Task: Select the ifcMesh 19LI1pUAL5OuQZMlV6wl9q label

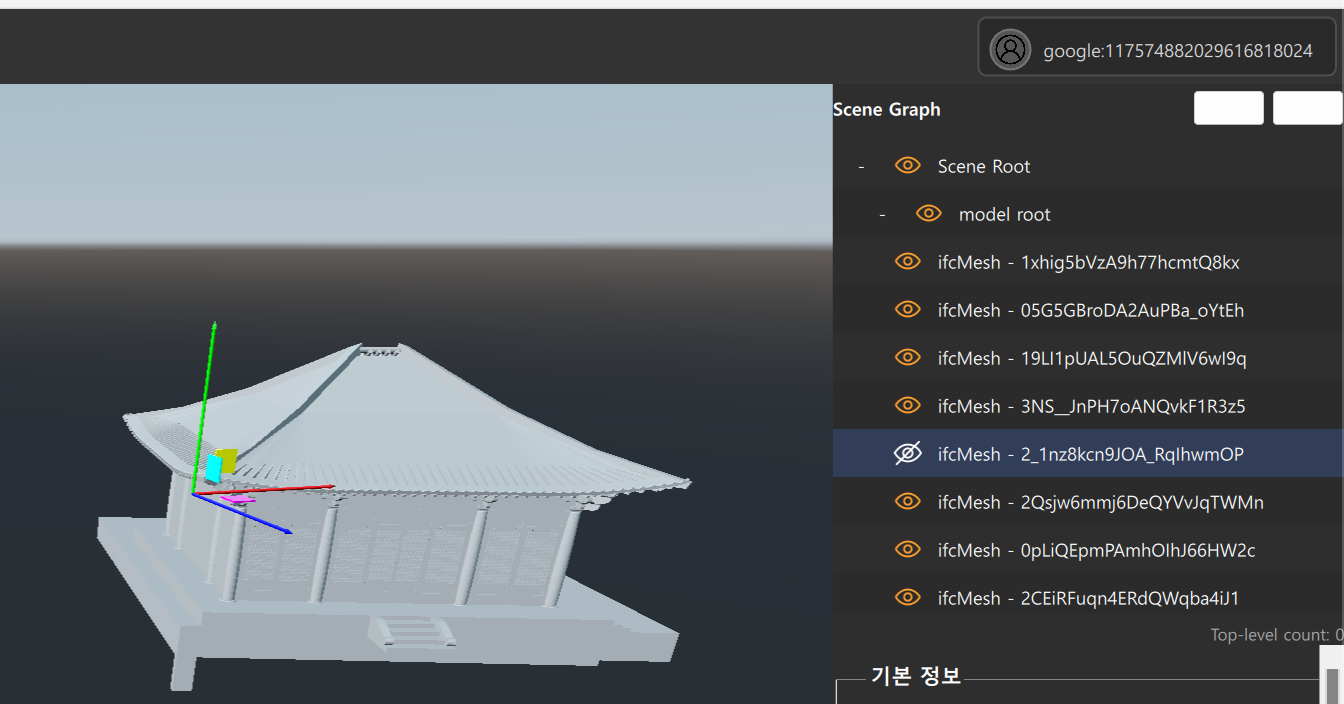Action: 1092,358
